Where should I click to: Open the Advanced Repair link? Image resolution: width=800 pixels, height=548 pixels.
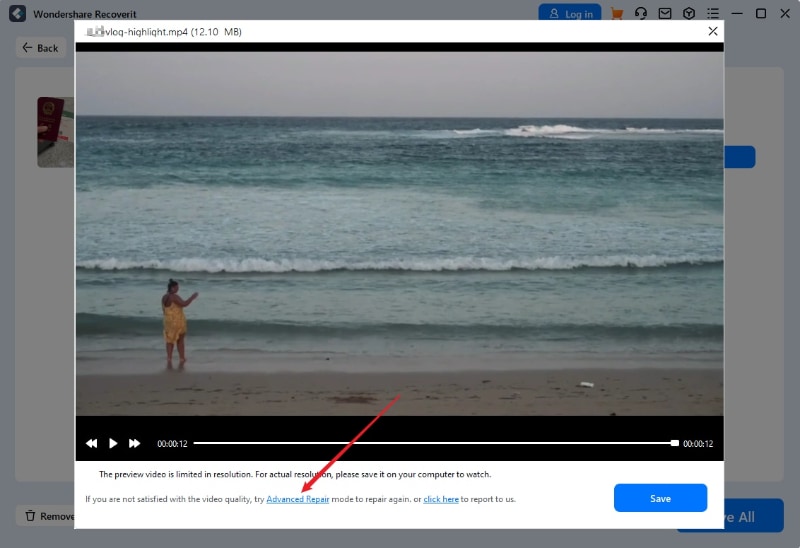(297, 499)
